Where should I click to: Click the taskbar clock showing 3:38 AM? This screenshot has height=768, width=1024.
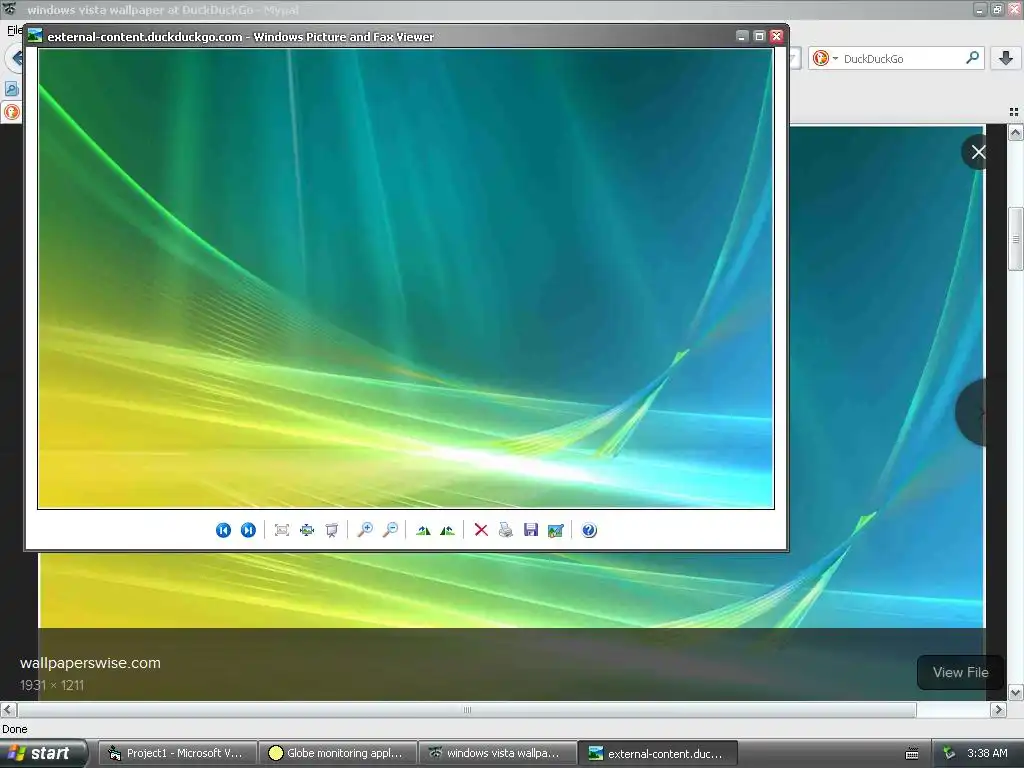[x=987, y=754]
